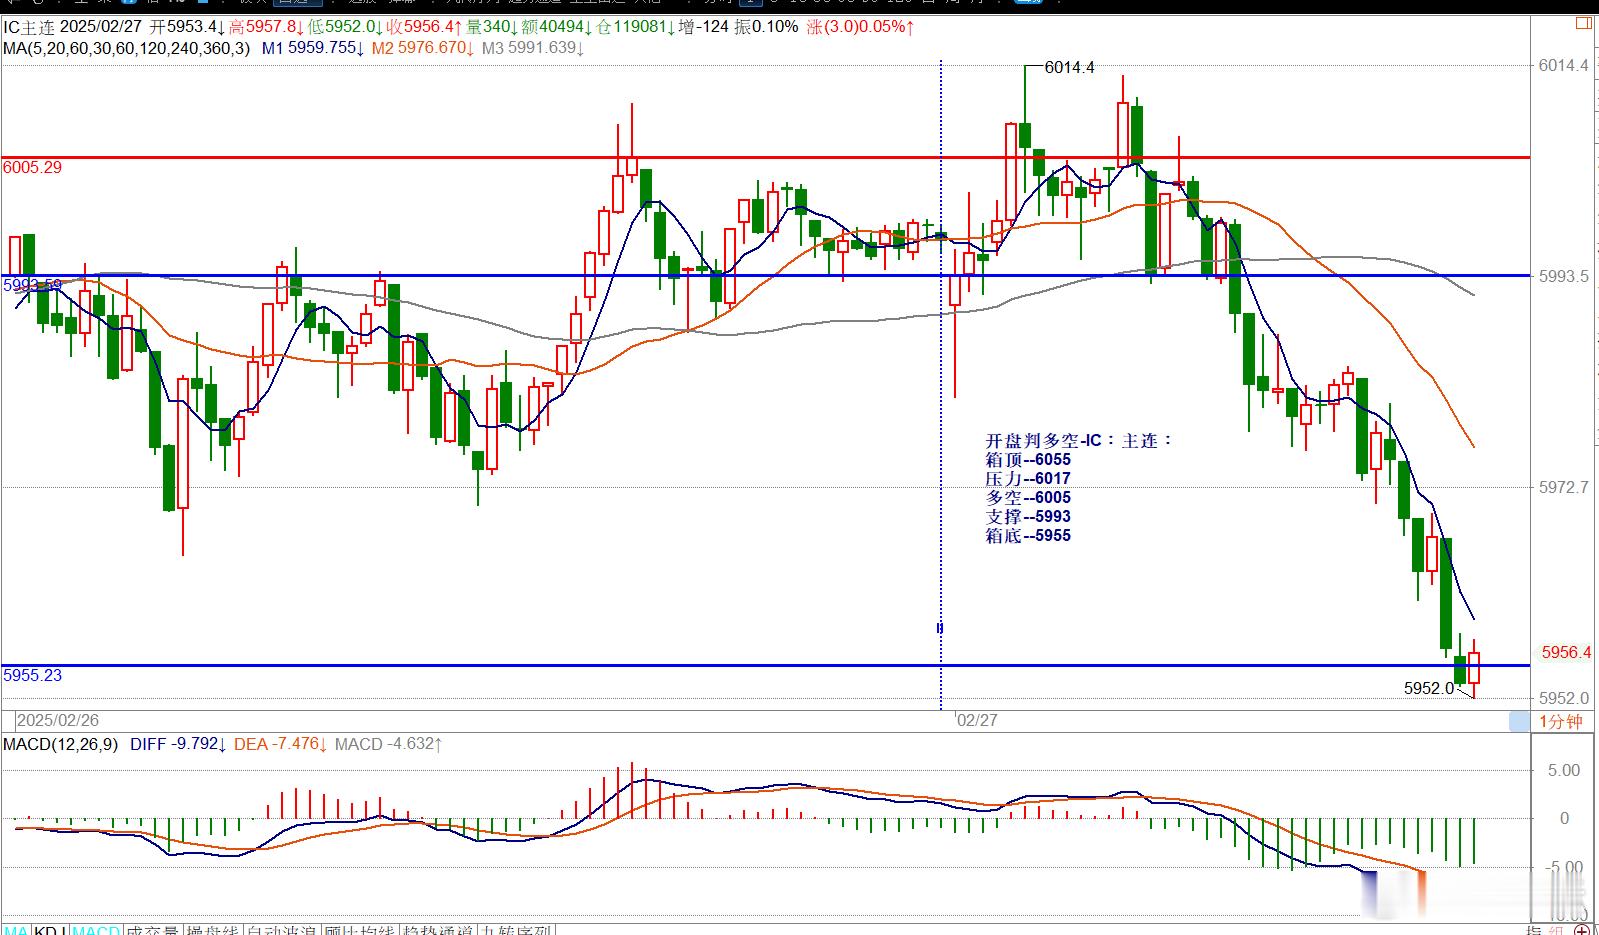Click the date '2025/02/27' in the quote header

pyautogui.click(x=103, y=27)
